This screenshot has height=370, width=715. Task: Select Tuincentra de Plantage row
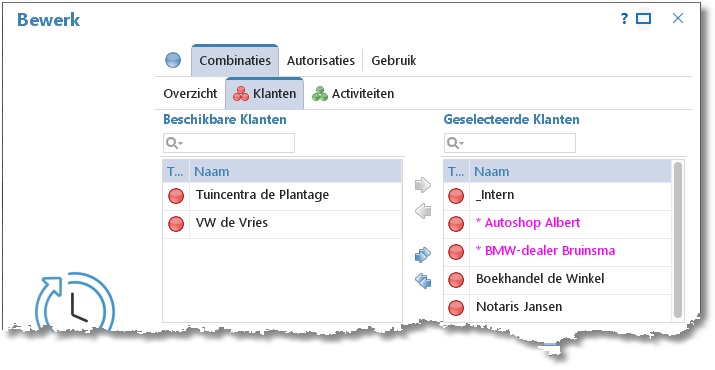click(282, 197)
